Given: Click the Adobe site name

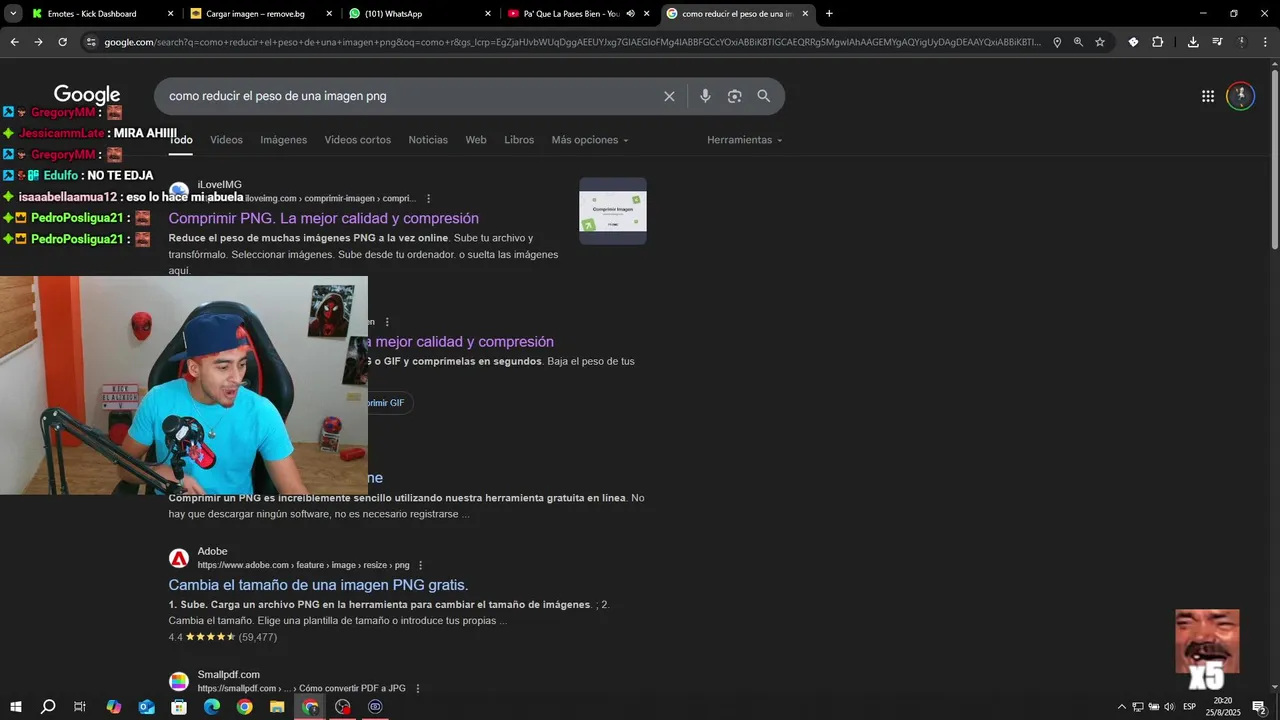Looking at the screenshot, I should pos(212,551).
